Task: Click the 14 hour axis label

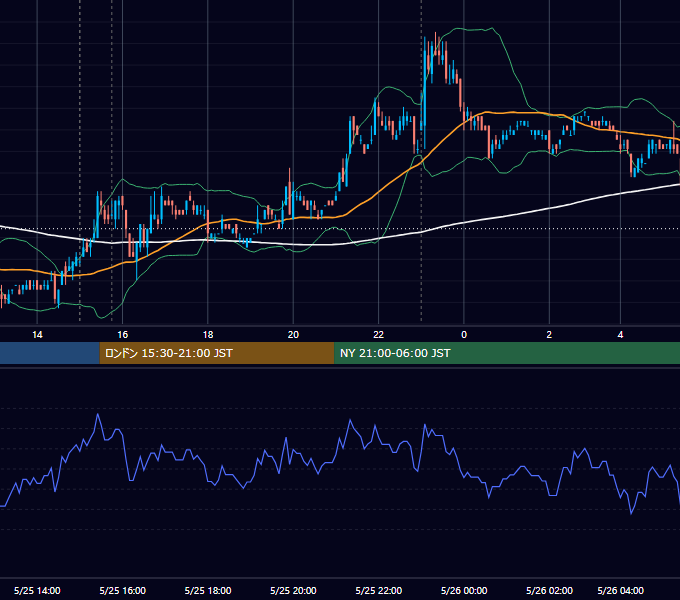Action: pyautogui.click(x=37, y=335)
